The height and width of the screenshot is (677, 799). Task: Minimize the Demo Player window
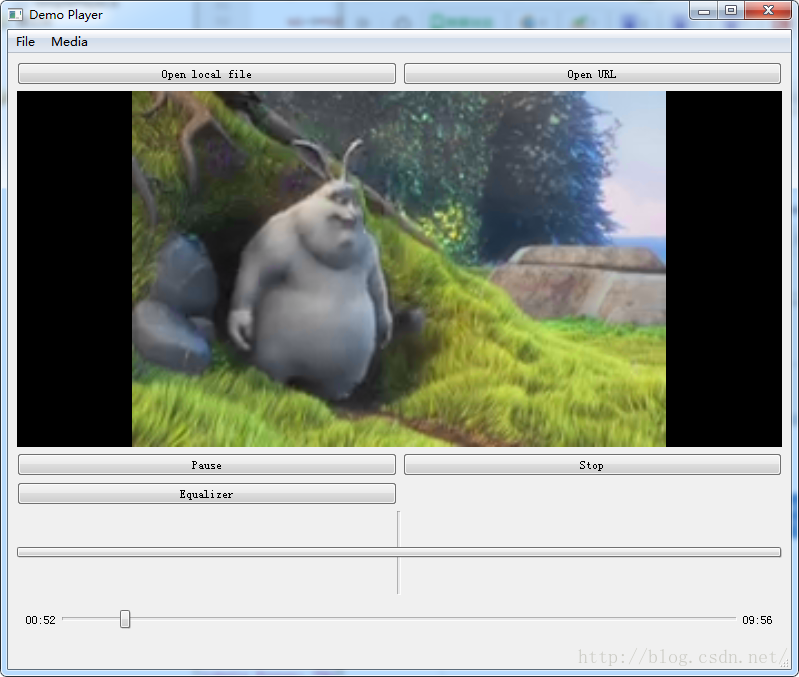coord(704,11)
